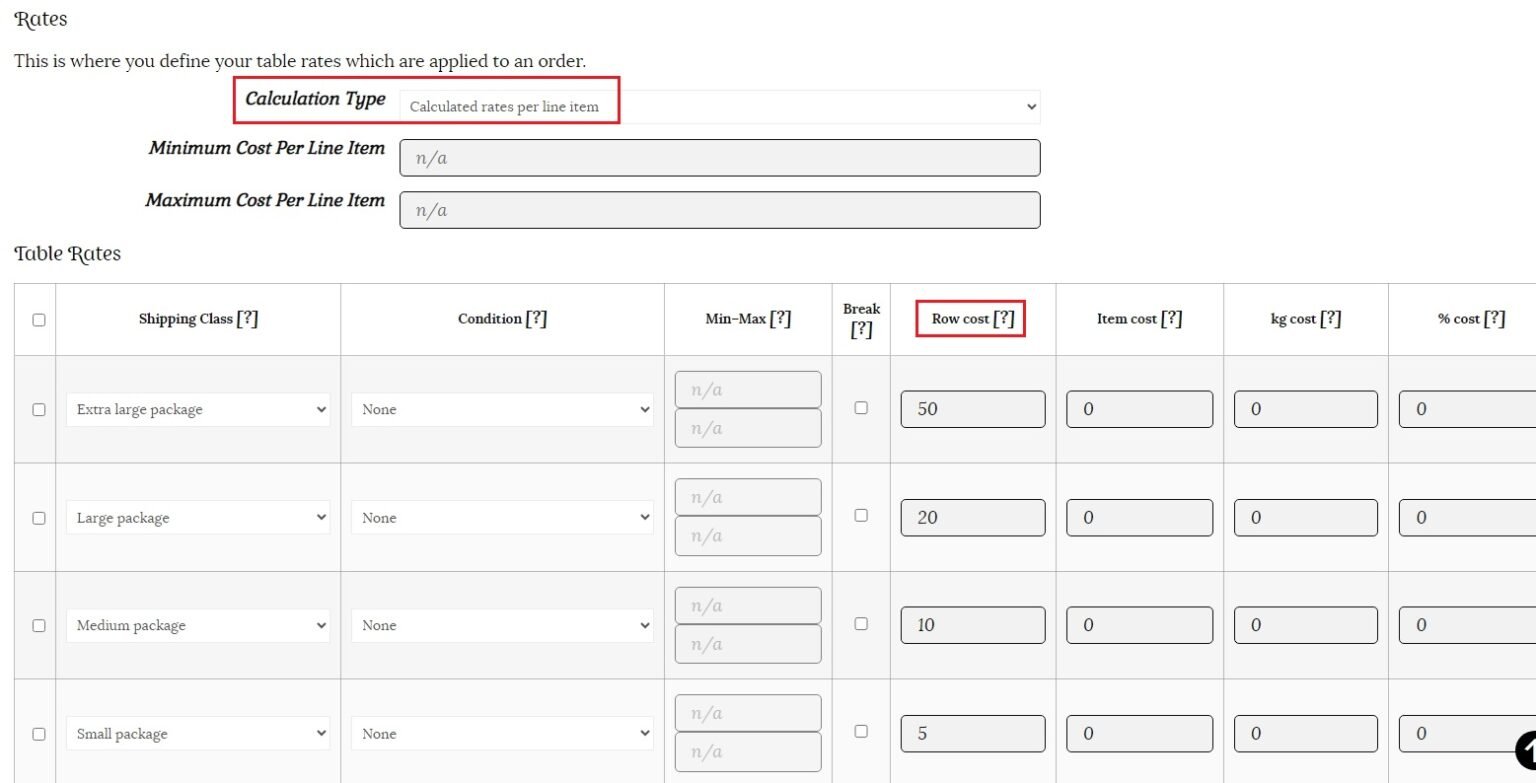Click the Min-Max help [?] icon
Viewport: 1536px width, 783px height.
[x=780, y=319]
